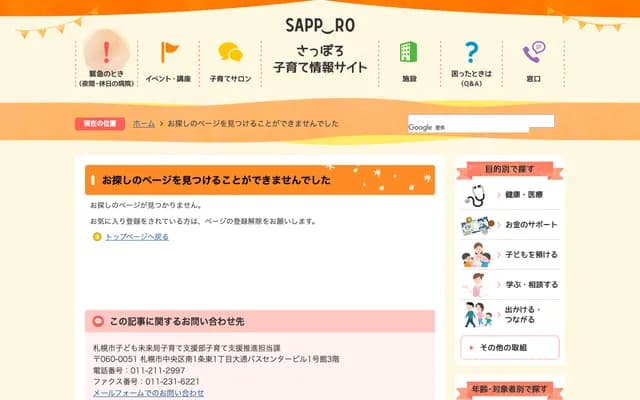Viewport: 640px width, 400px height.
Task: Select the 施設 building icon
Action: tap(409, 54)
